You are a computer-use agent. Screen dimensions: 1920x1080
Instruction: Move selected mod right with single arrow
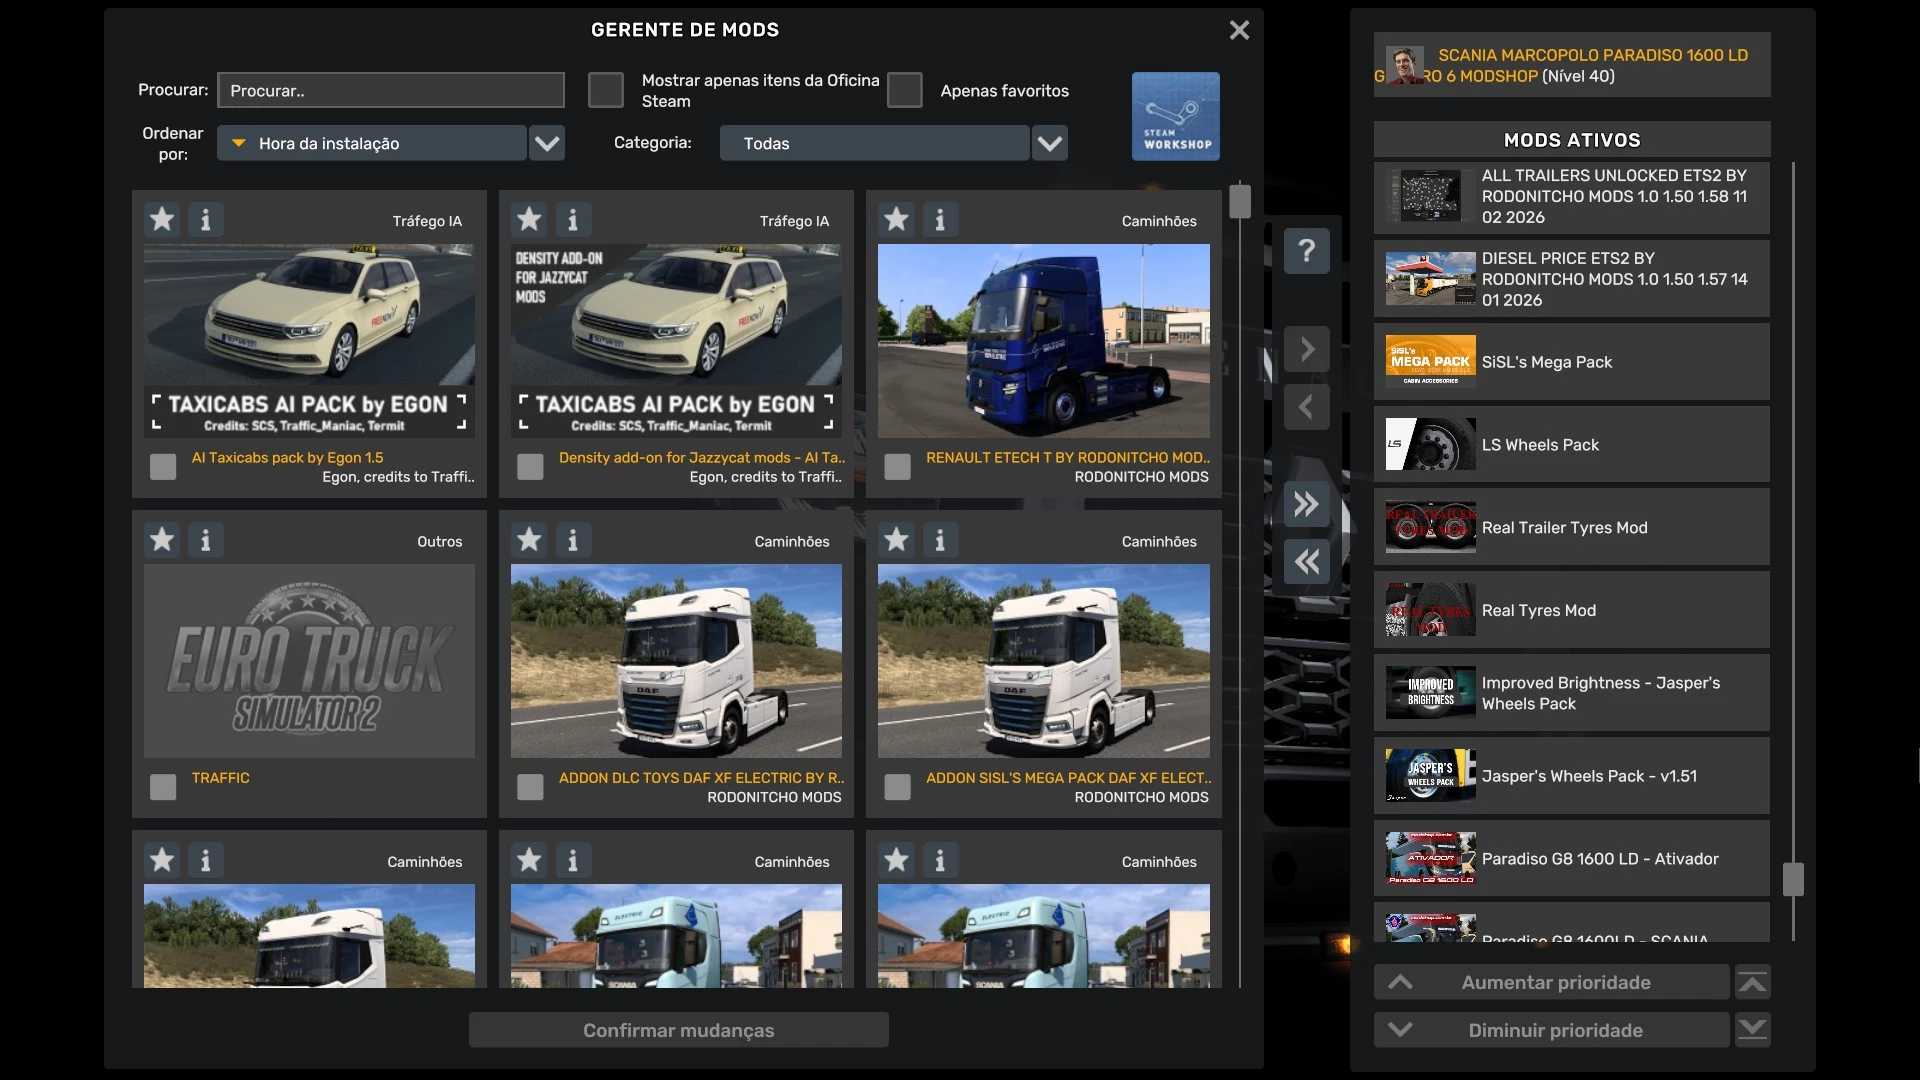(1306, 349)
